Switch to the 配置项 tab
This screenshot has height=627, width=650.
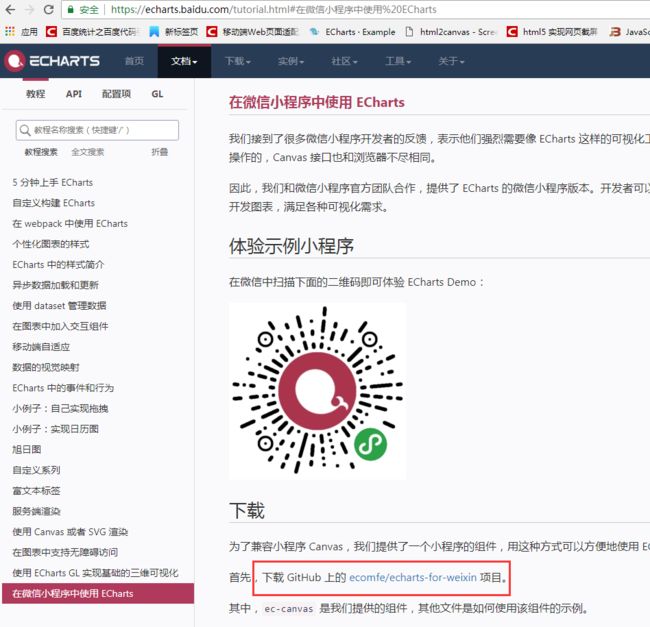pyautogui.click(x=116, y=94)
